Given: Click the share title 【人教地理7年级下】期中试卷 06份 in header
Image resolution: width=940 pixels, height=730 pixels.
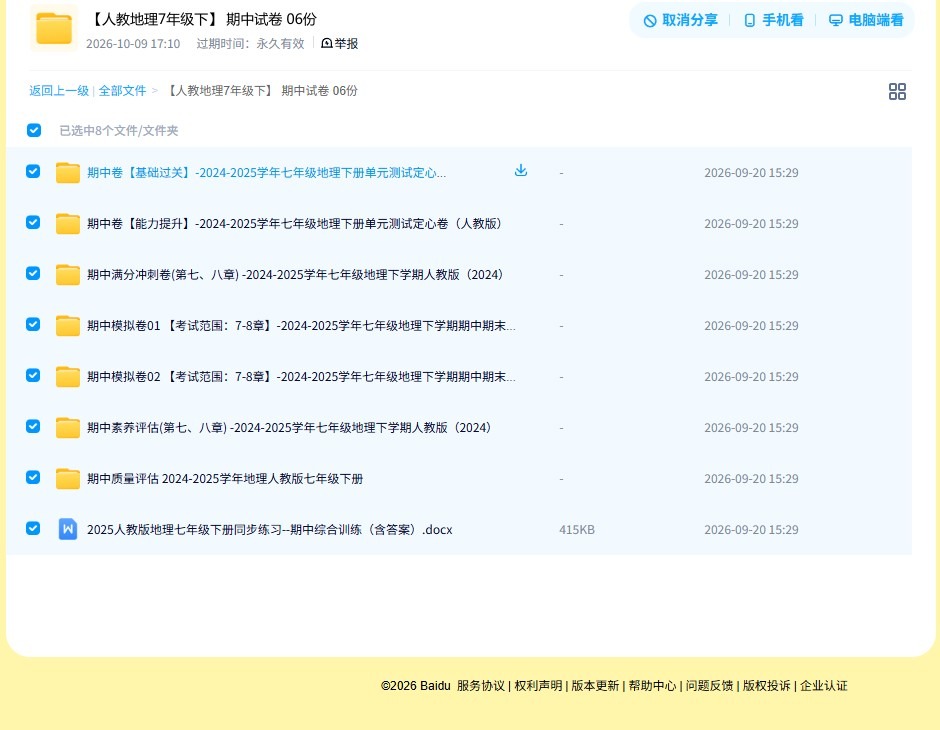Looking at the screenshot, I should coord(203,19).
